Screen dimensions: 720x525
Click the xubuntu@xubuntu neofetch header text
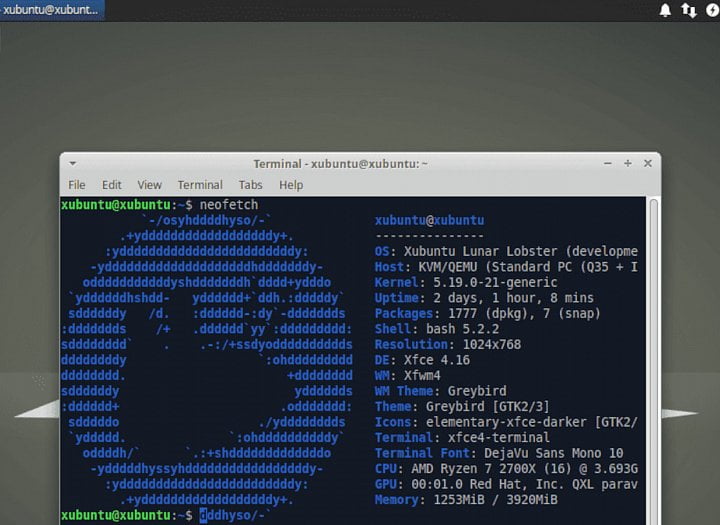429,220
